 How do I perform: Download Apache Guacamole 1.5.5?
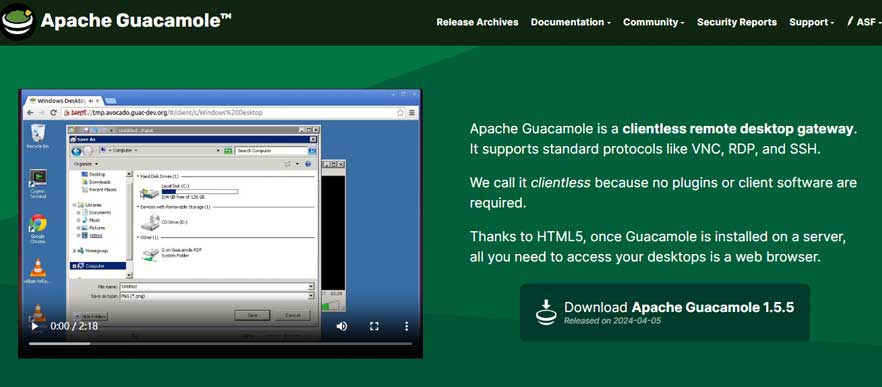point(665,313)
